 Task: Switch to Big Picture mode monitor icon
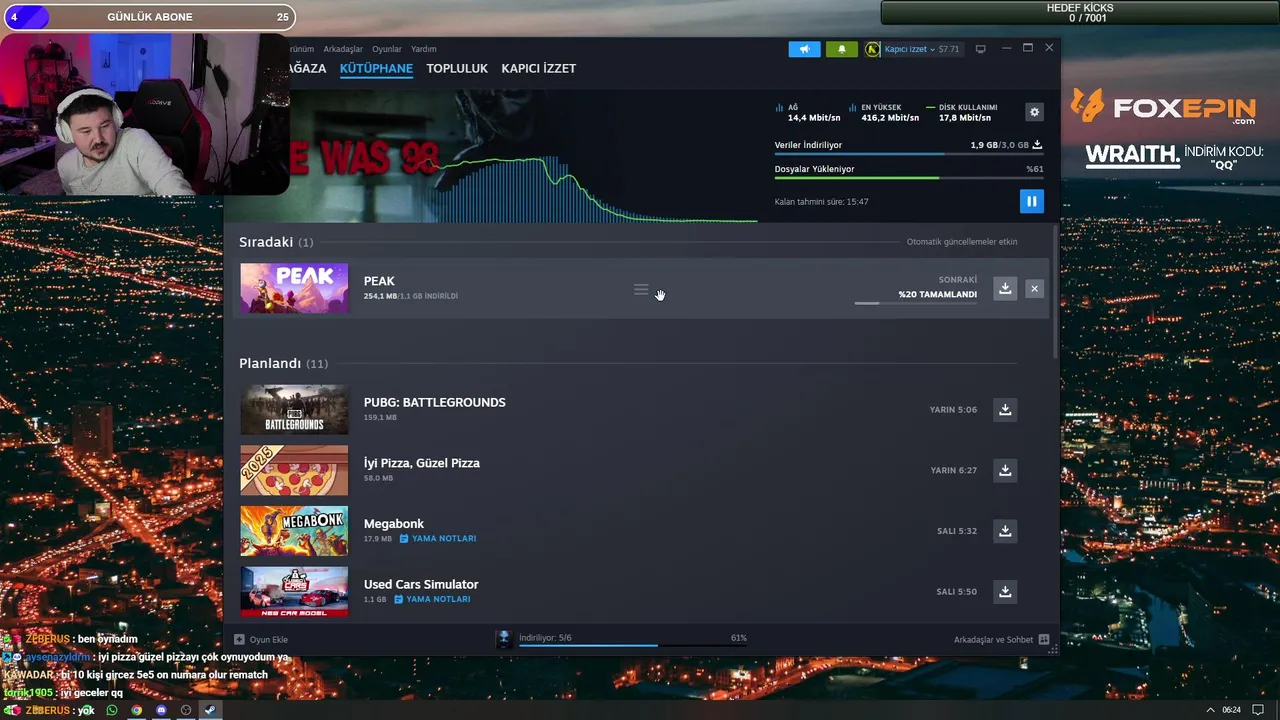coord(981,49)
